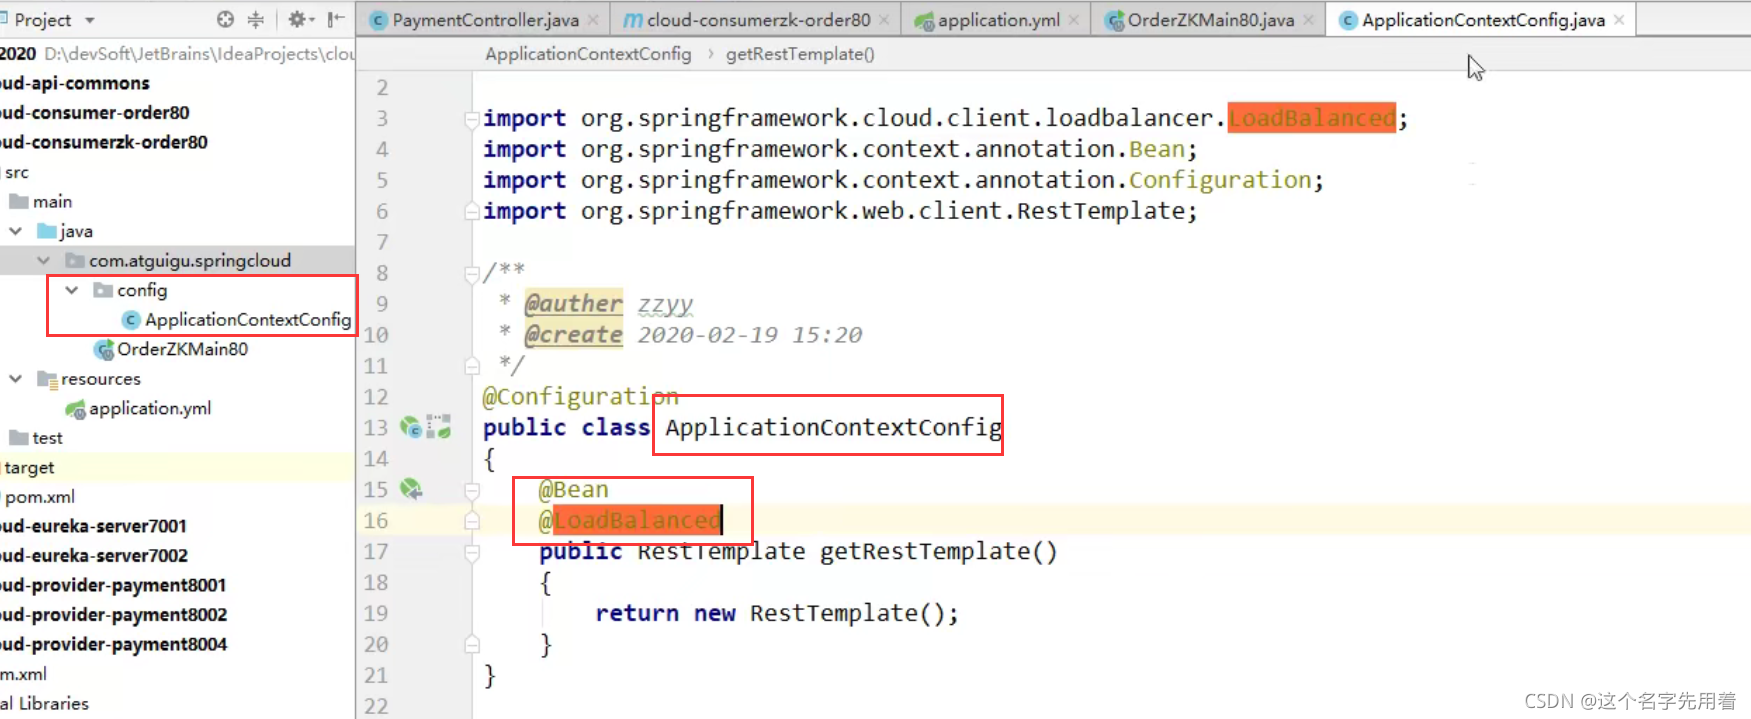Click @Bean annotation on line 15
Image resolution: width=1751 pixels, height=719 pixels.
[x=573, y=490]
